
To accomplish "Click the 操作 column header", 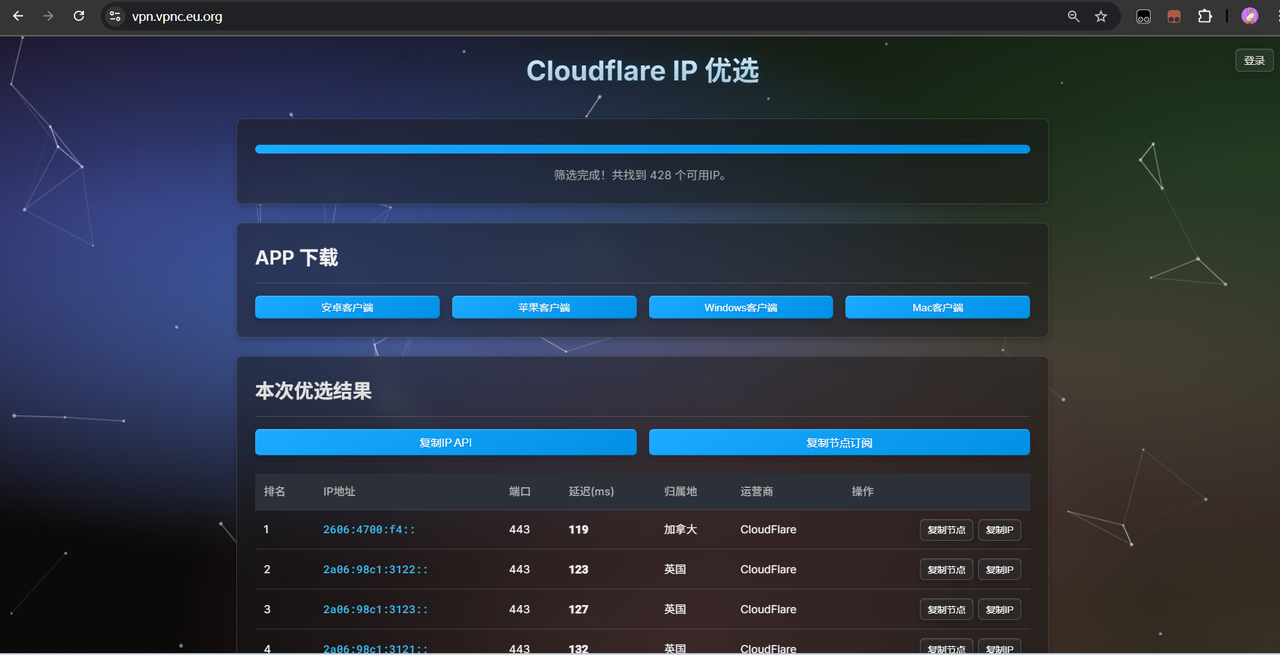I will pyautogui.click(x=863, y=492).
